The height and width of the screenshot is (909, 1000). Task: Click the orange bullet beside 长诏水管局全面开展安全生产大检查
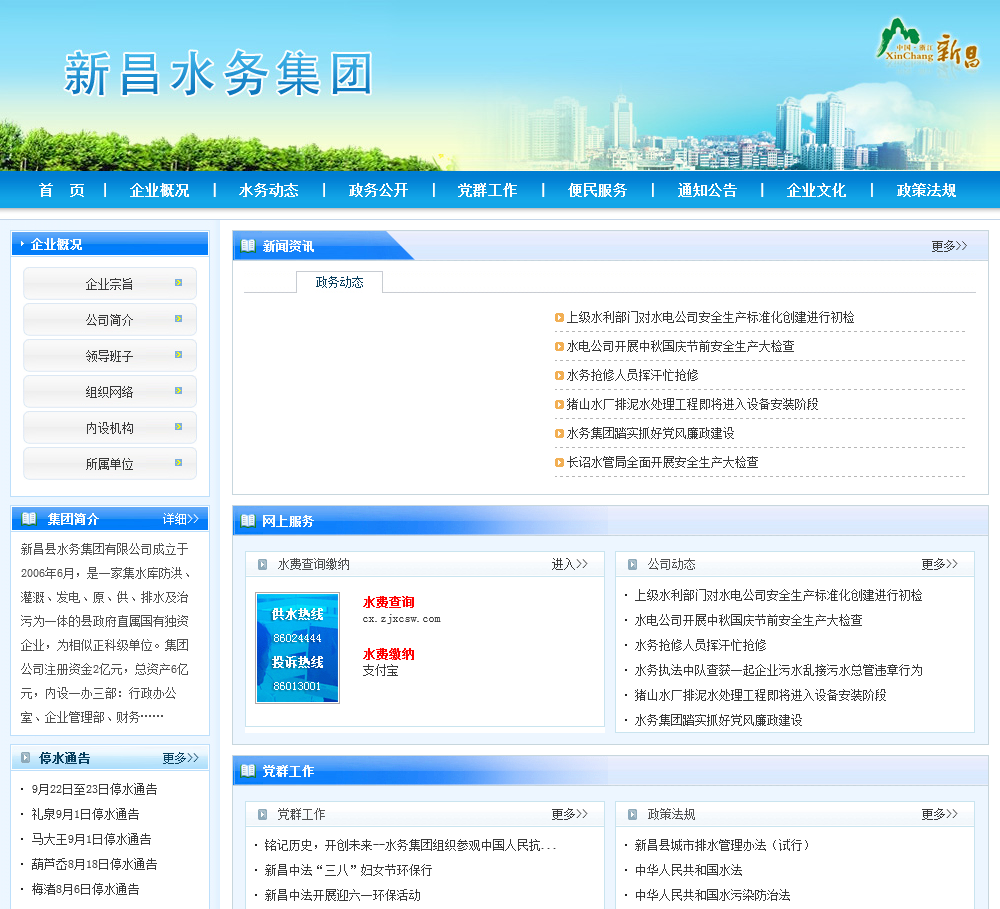[x=559, y=462]
